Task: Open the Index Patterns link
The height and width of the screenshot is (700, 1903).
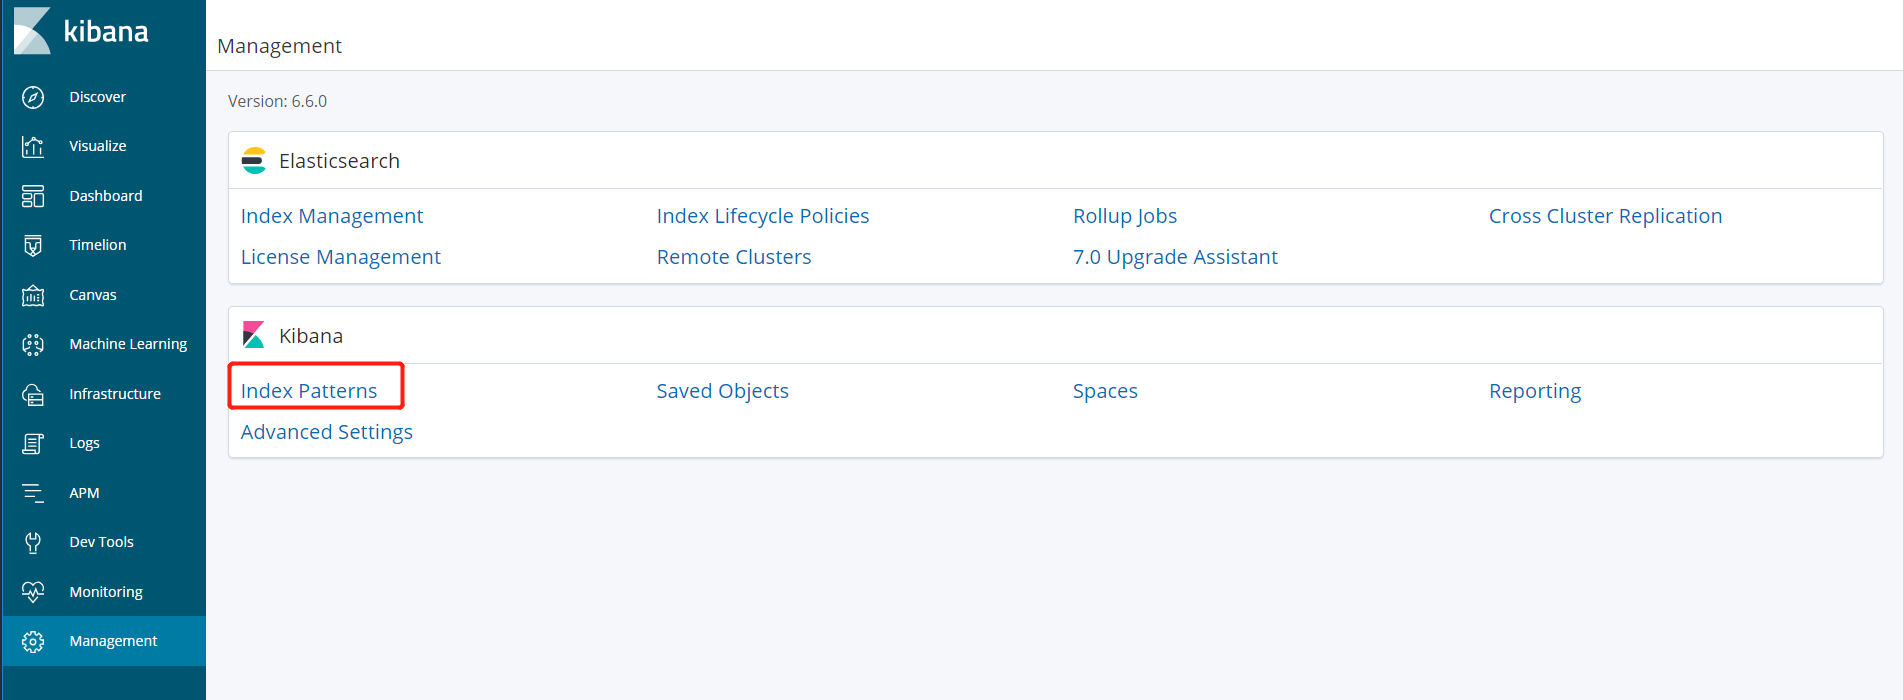Action: 309,391
